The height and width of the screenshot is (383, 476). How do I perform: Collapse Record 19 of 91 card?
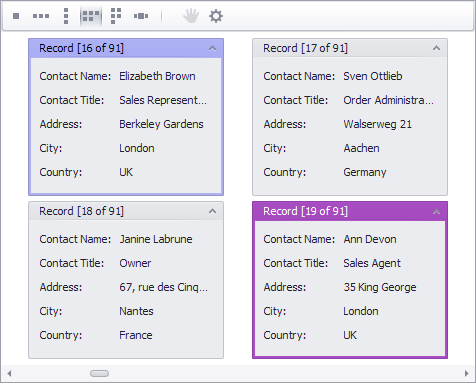coord(436,211)
